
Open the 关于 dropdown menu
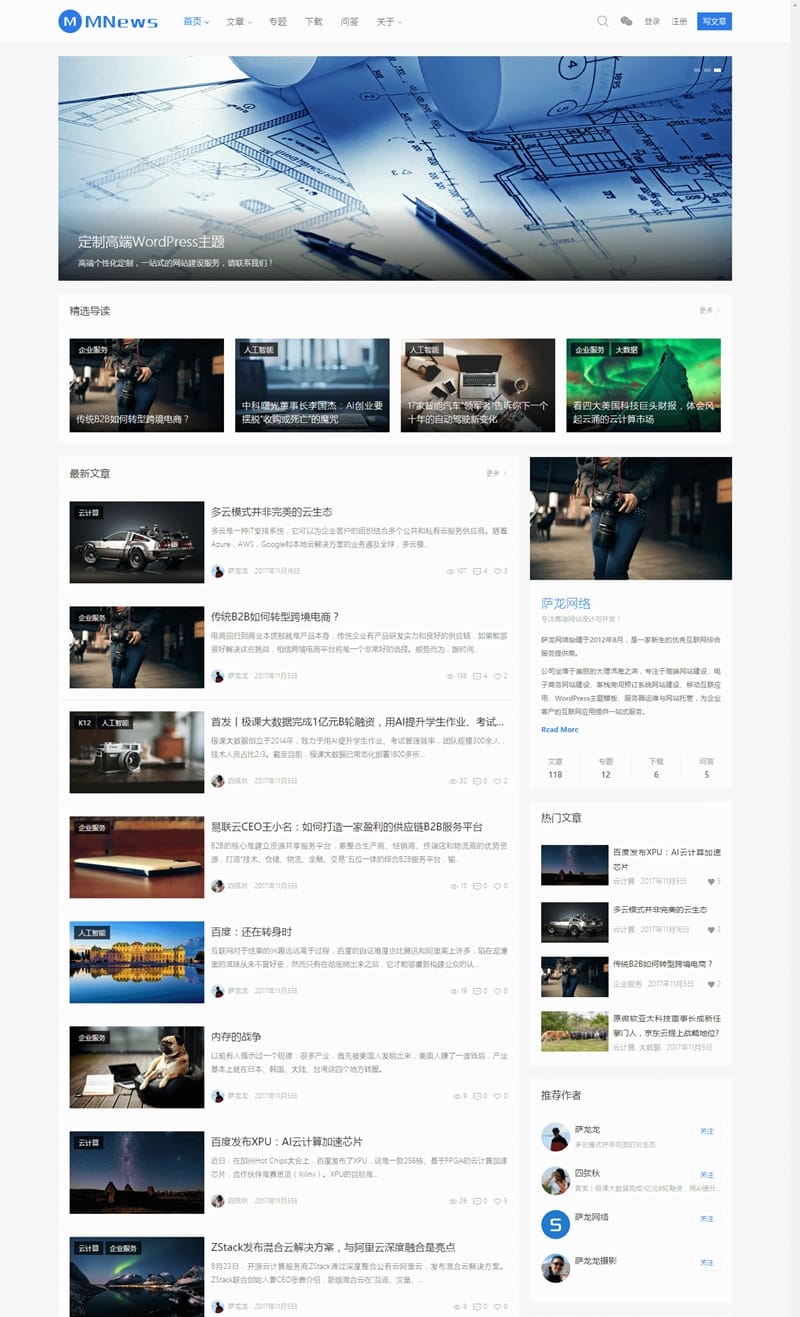(389, 21)
